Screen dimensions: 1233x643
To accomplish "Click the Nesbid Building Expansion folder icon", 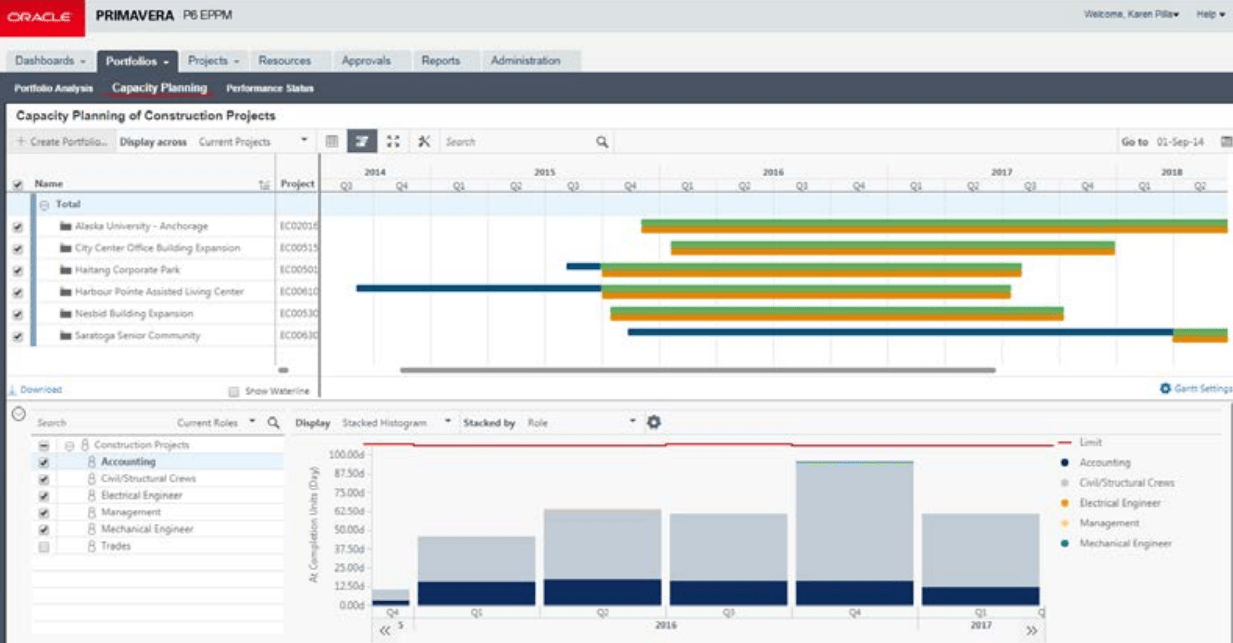I will click(x=66, y=314).
